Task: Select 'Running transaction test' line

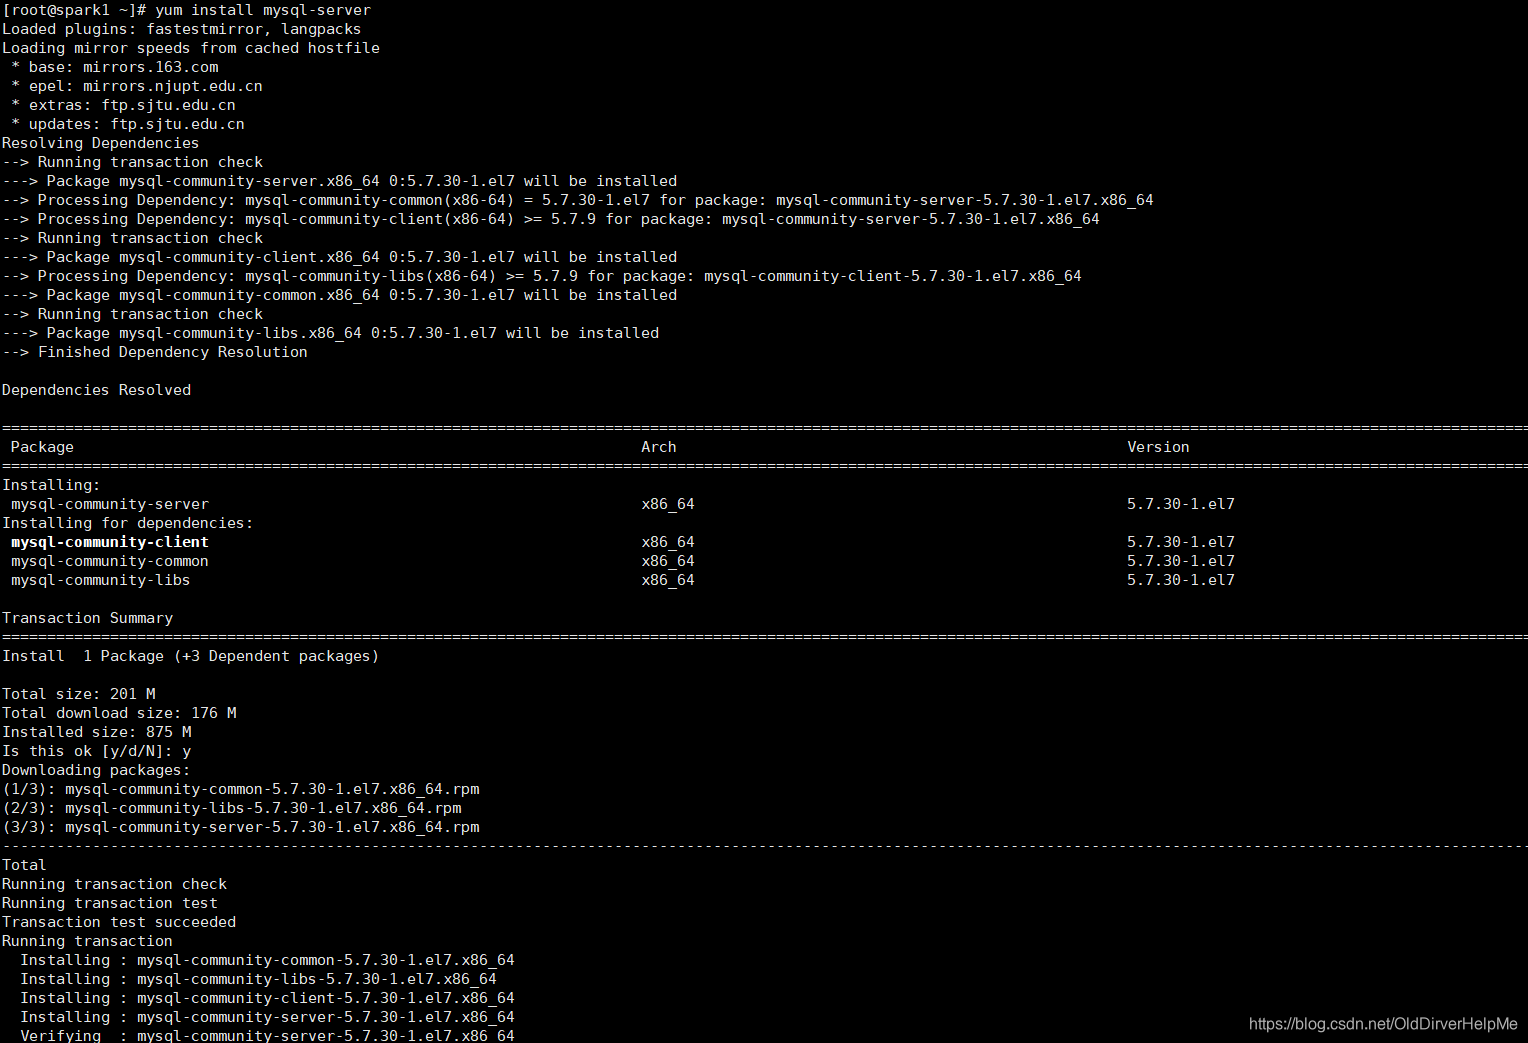Action: coord(110,903)
